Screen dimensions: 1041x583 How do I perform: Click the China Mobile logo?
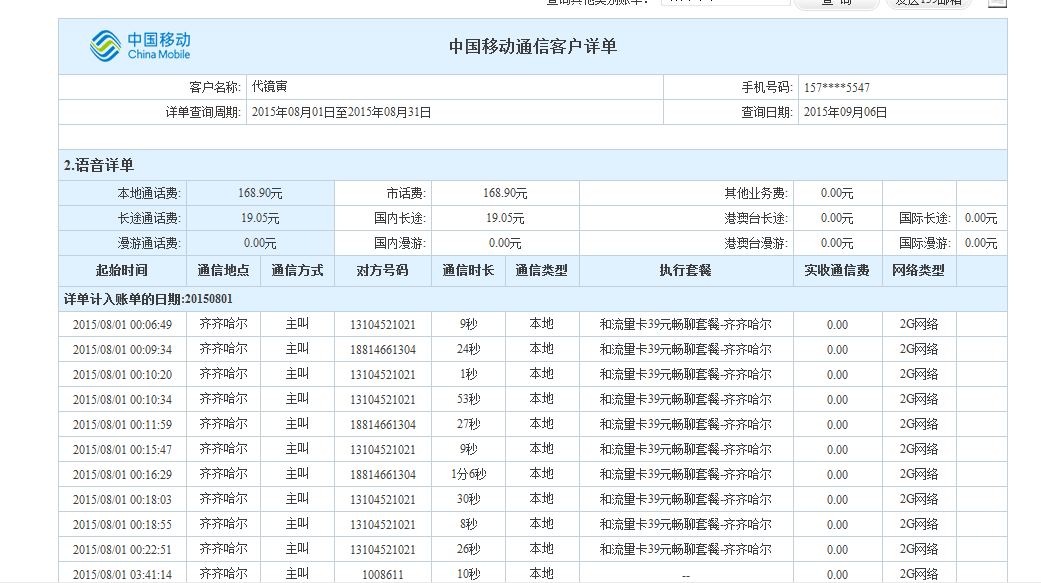point(140,46)
